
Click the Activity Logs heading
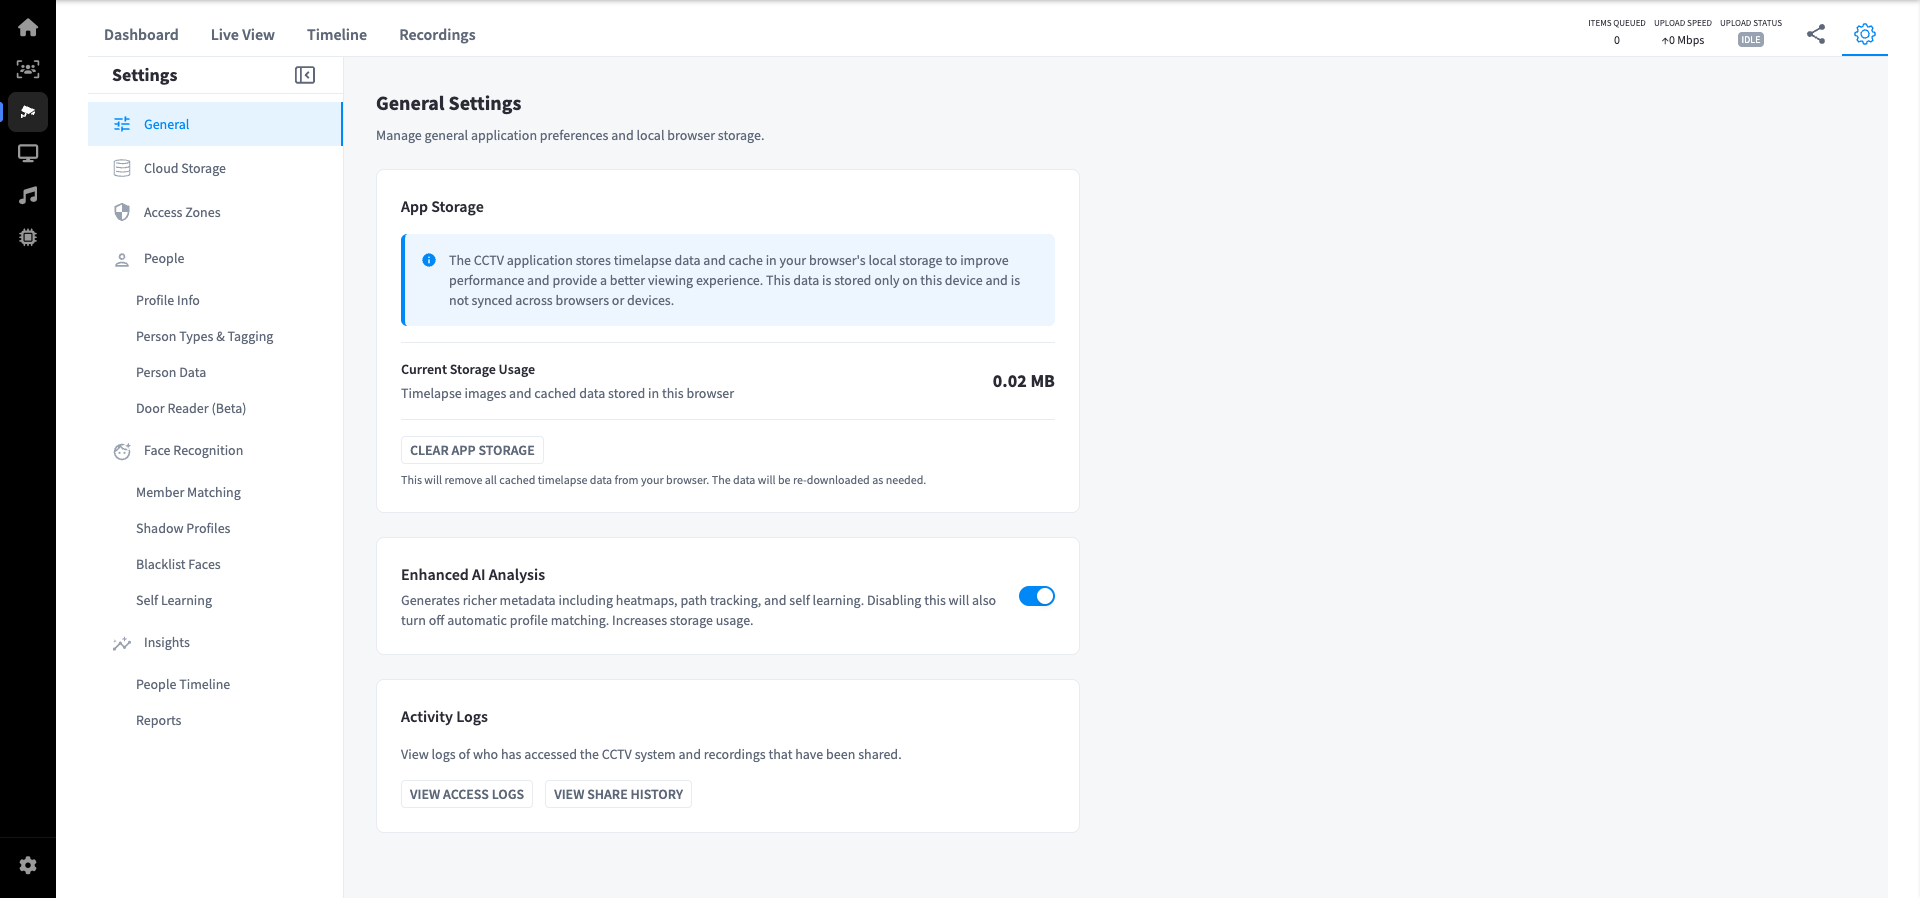coord(444,716)
